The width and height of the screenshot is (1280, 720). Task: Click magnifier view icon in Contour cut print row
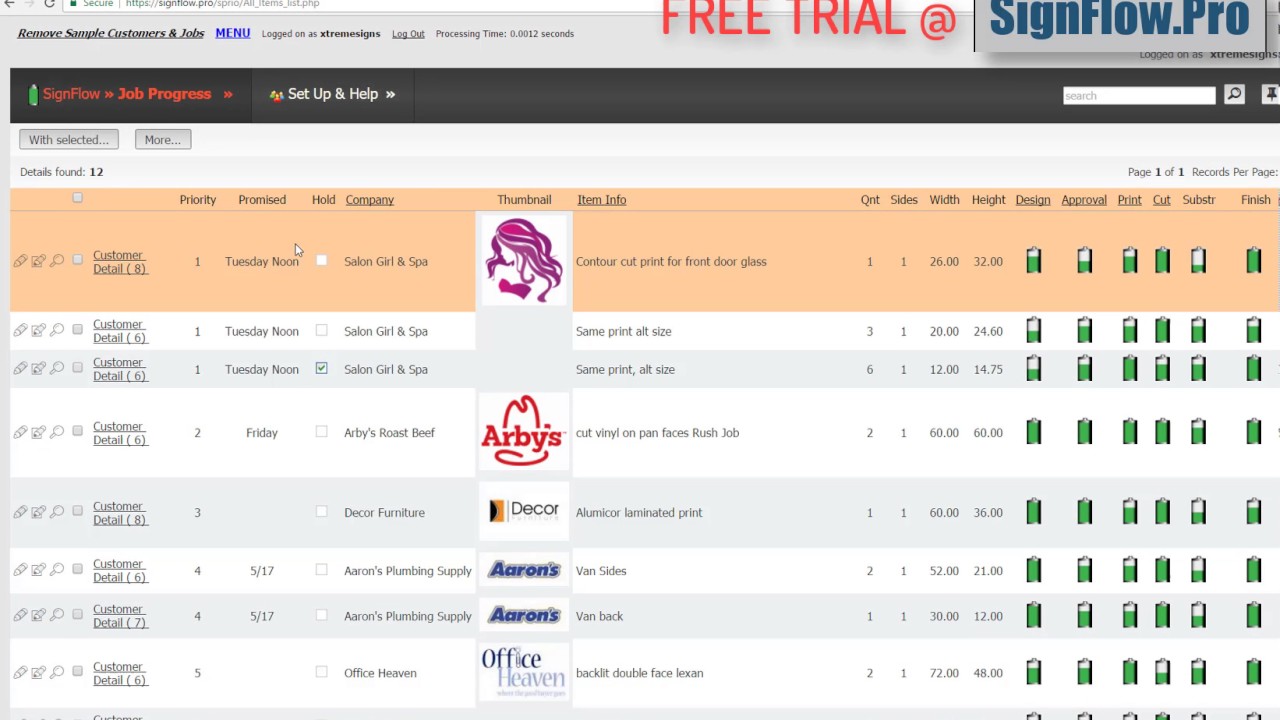click(57, 261)
